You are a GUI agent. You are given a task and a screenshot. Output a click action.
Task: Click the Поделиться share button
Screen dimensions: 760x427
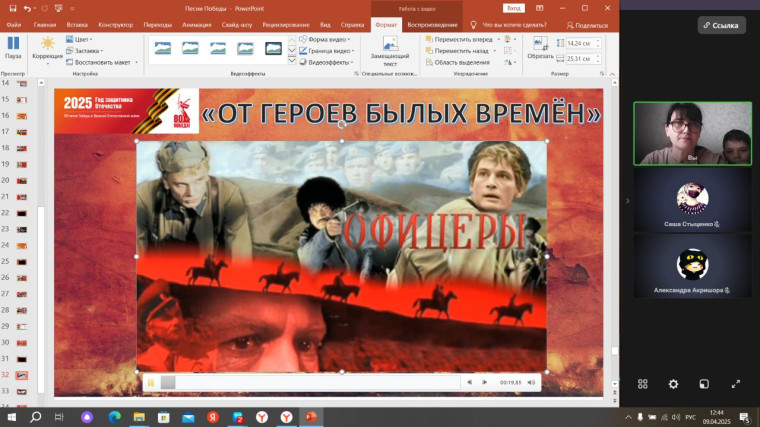point(587,25)
